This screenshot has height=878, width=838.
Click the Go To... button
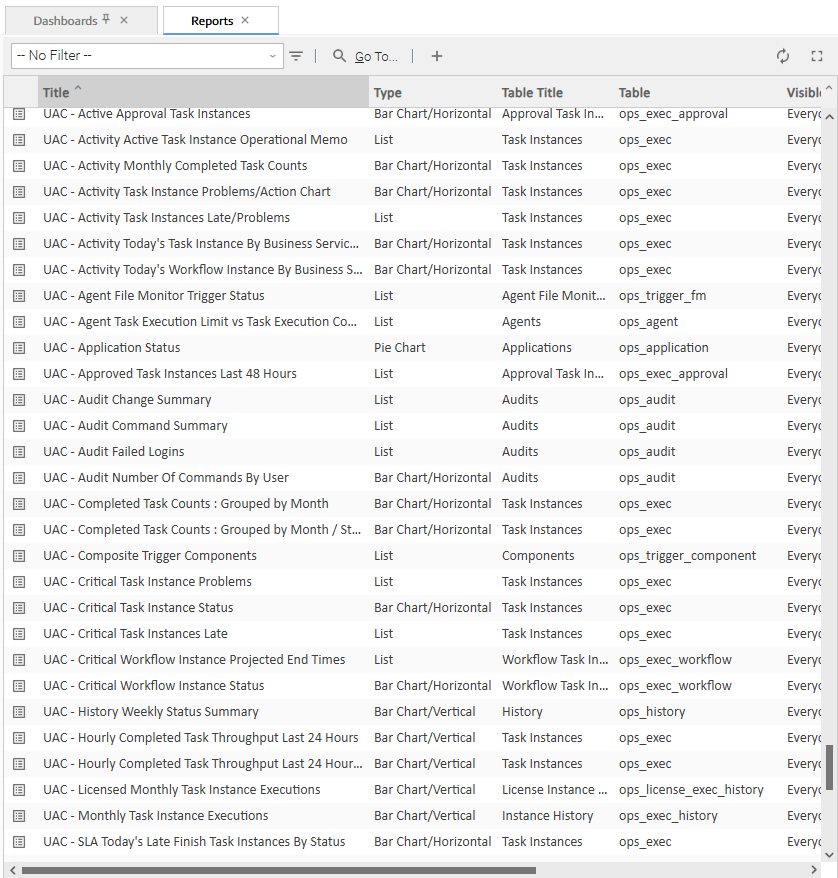click(366, 57)
